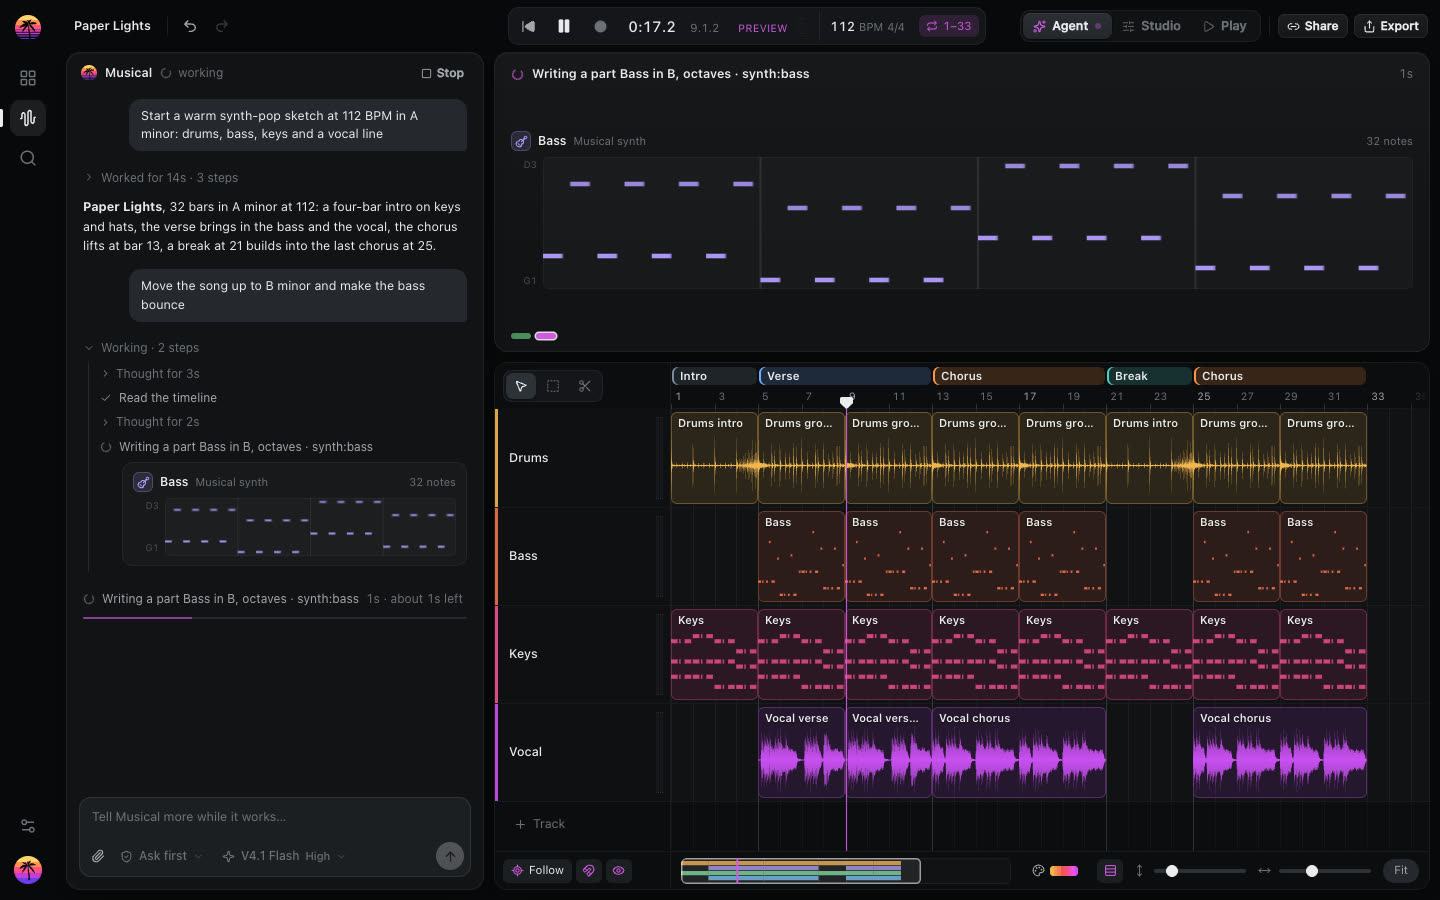Switch to Play mode tab
This screenshot has width=1440, height=900.
(x=1224, y=26)
